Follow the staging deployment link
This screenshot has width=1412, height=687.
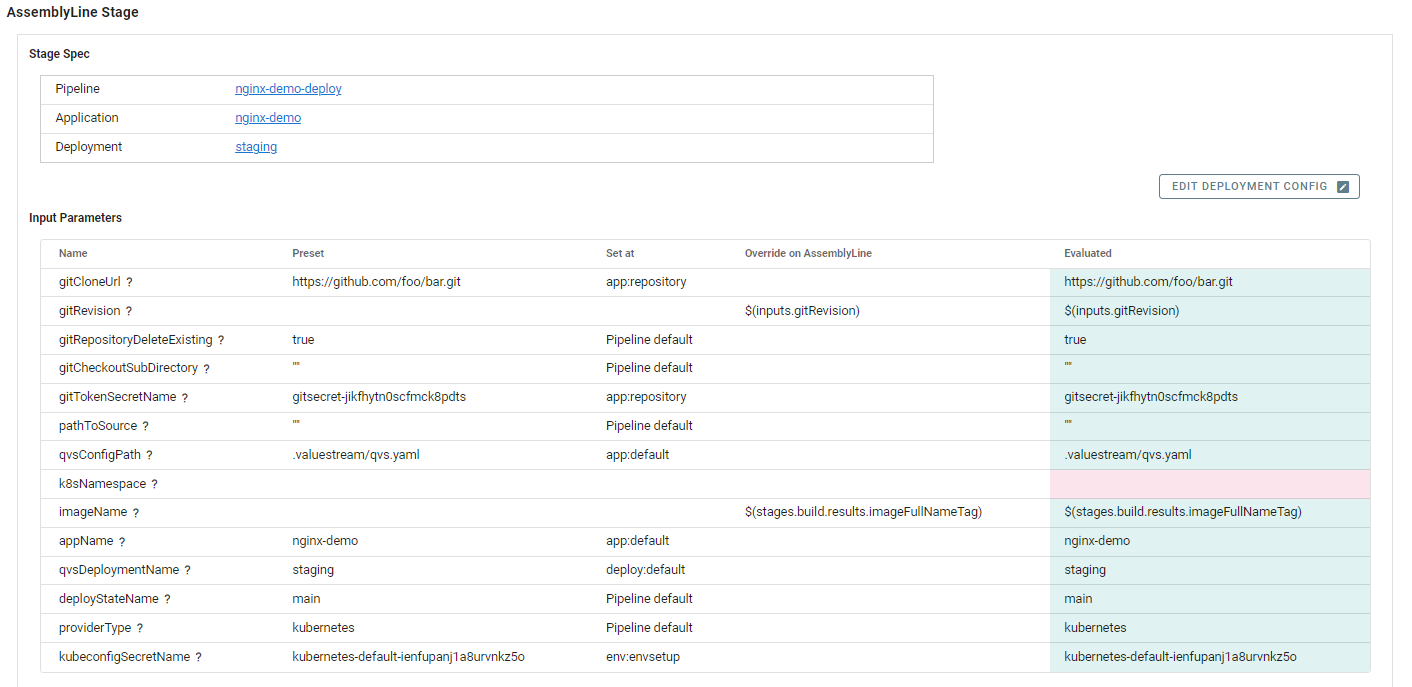pyautogui.click(x=256, y=147)
